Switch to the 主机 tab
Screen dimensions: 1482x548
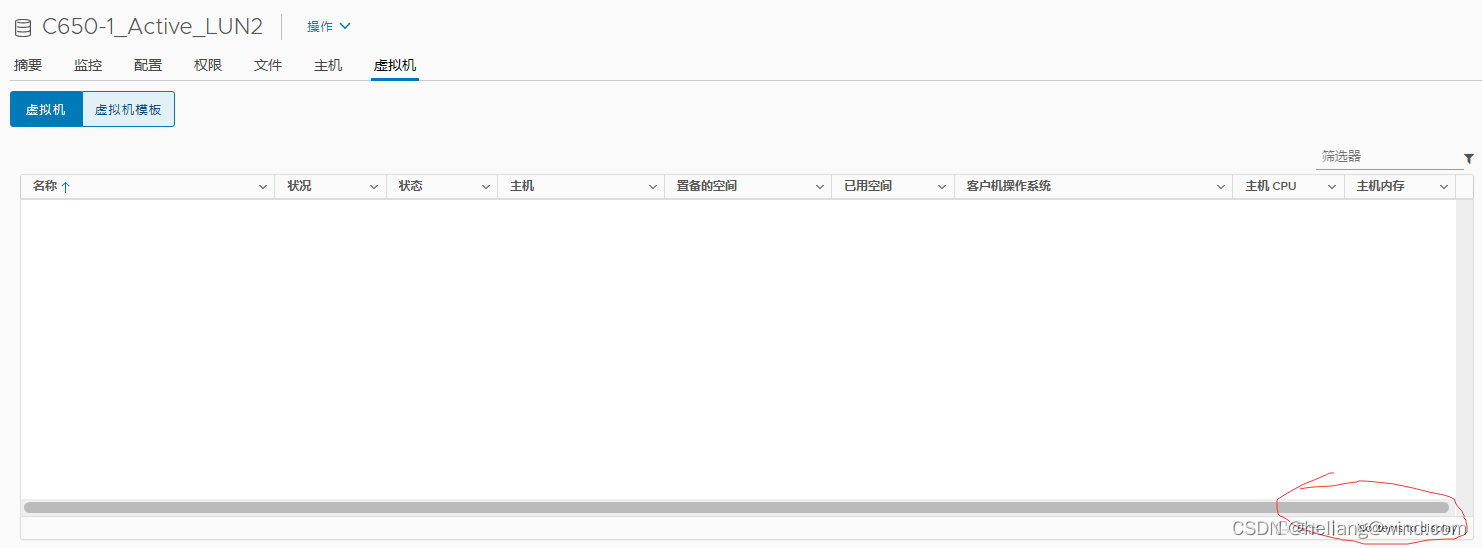pyautogui.click(x=328, y=65)
